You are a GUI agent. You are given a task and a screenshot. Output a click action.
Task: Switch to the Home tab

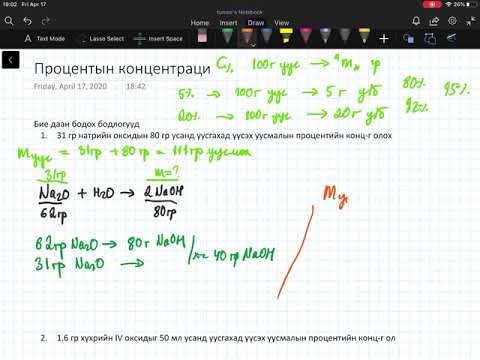pyautogui.click(x=200, y=23)
